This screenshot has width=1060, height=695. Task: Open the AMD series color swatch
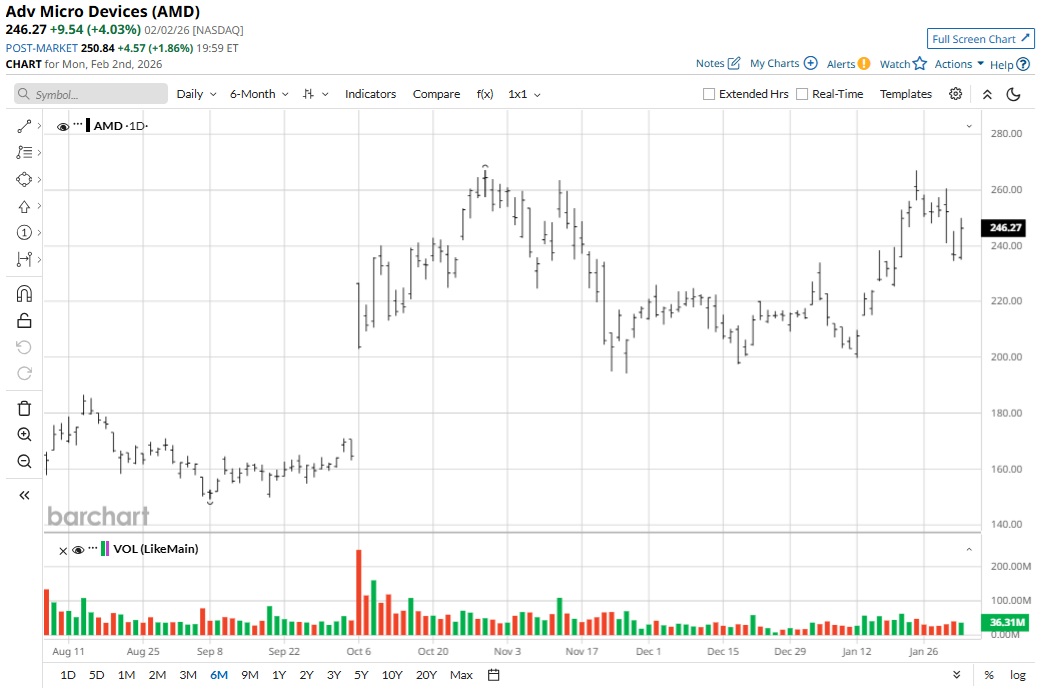coord(88,126)
